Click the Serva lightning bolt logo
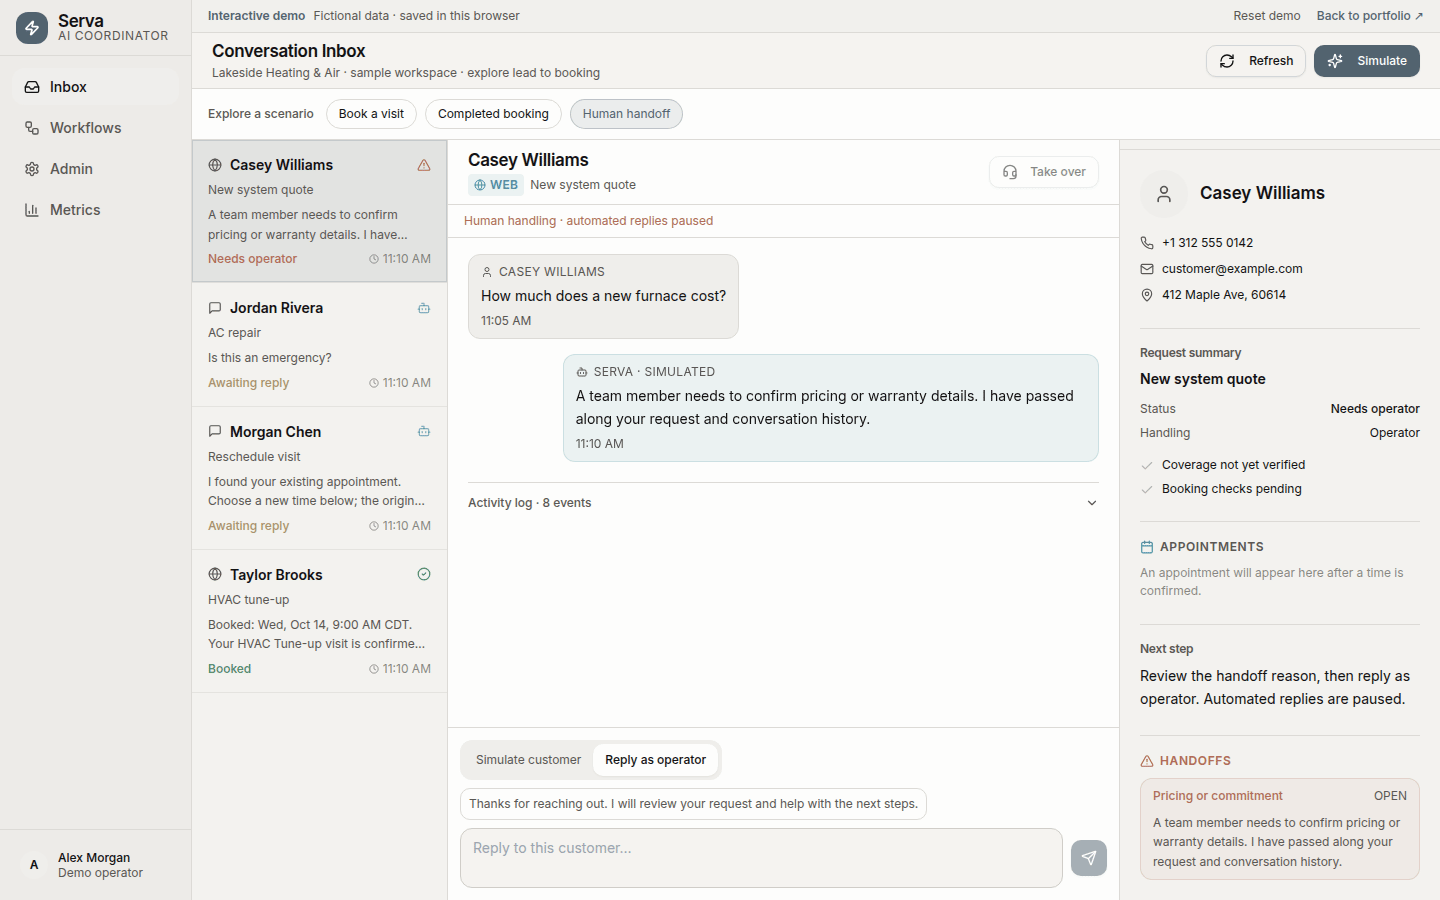 [32, 28]
